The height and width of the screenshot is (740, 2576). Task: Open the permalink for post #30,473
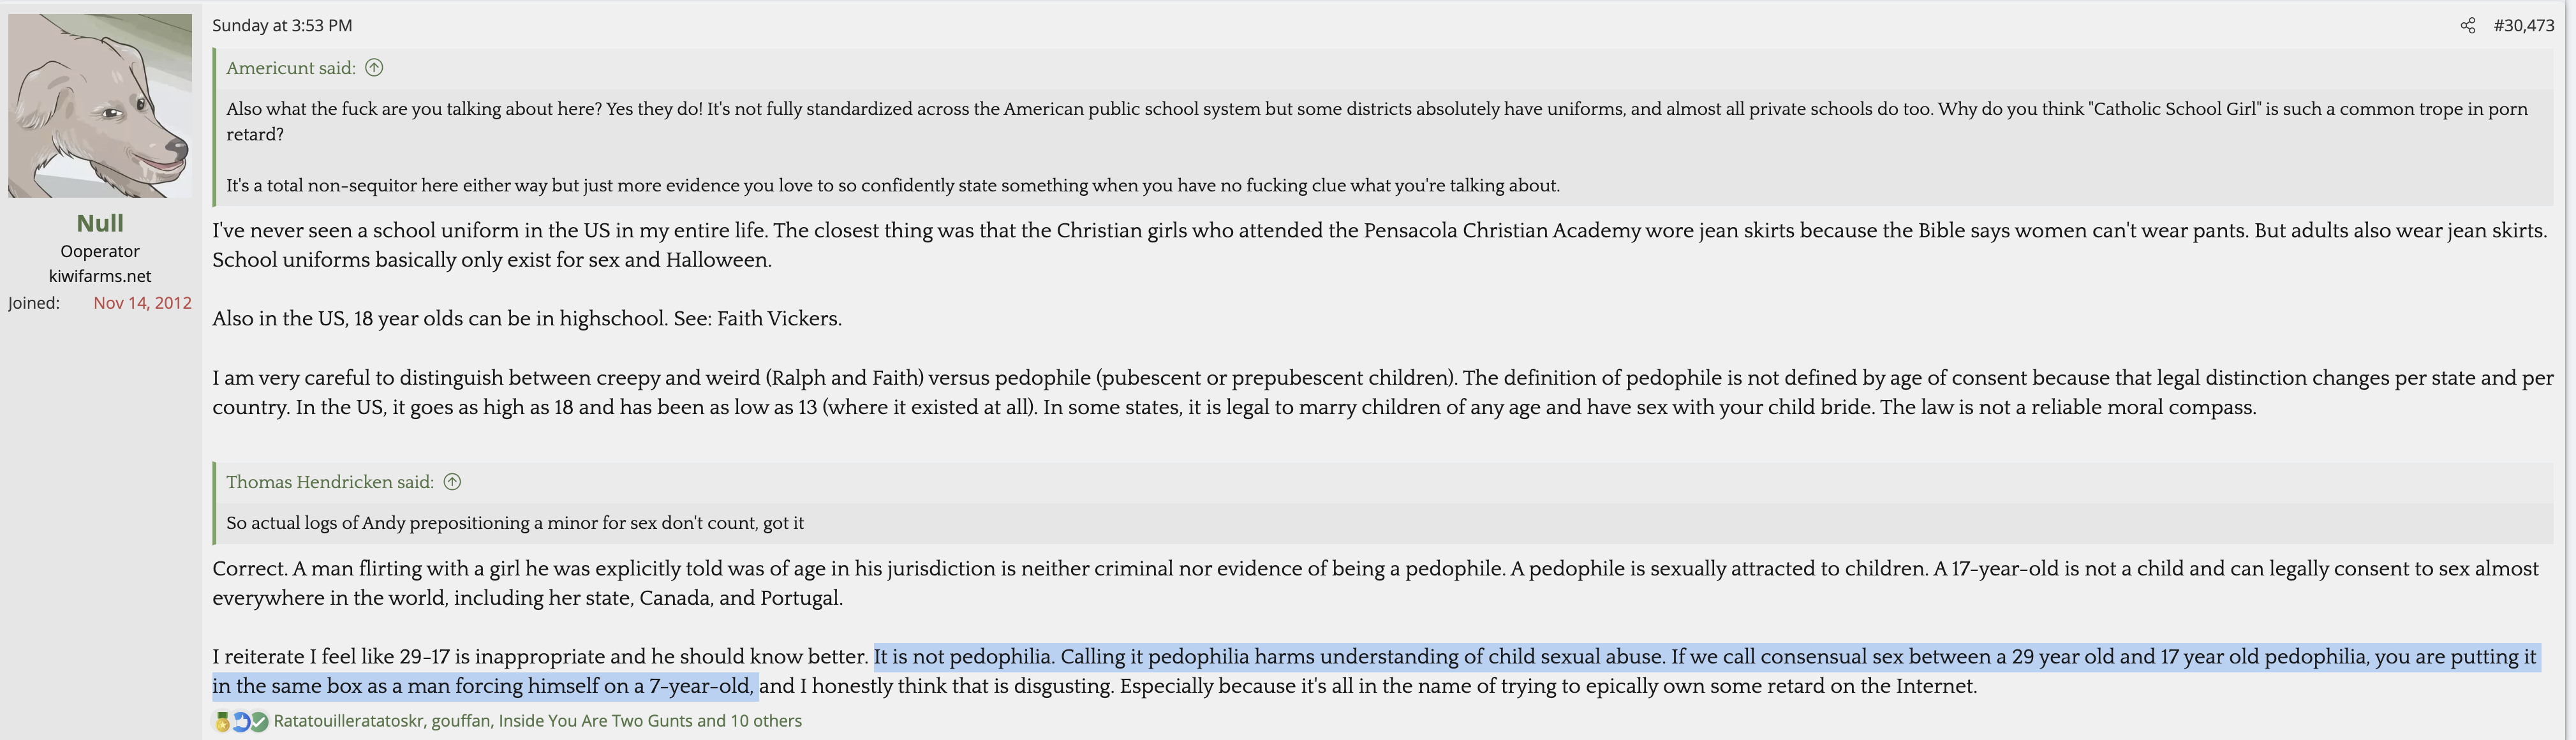pos(2523,25)
